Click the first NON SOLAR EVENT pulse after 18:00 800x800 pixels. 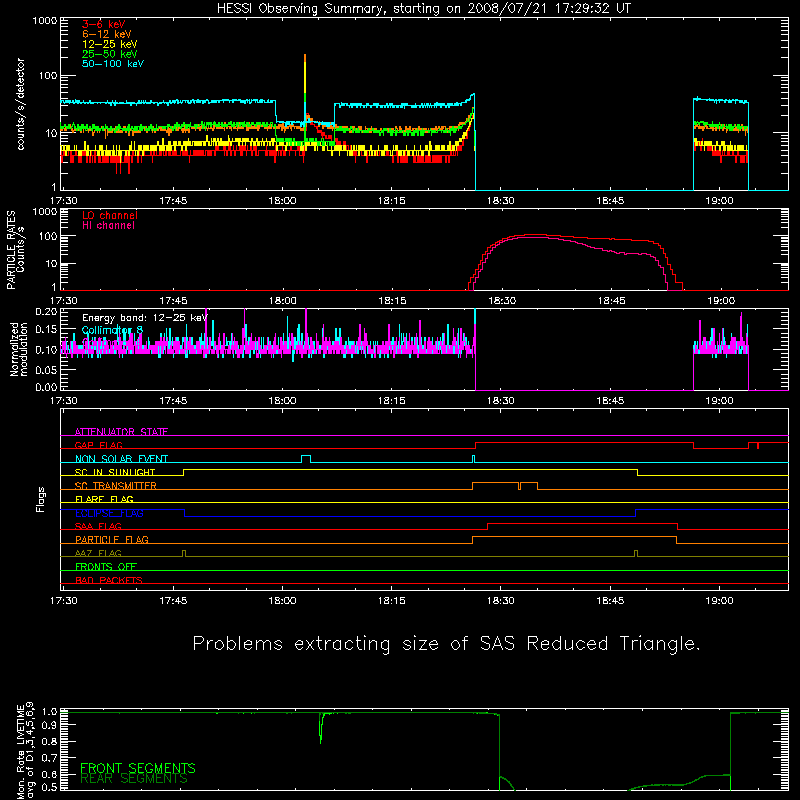click(x=306, y=459)
